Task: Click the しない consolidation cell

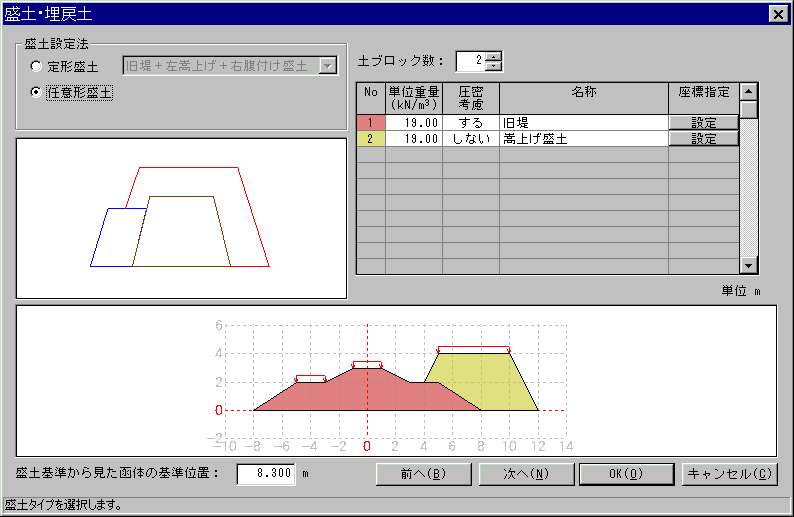Action: (470, 139)
